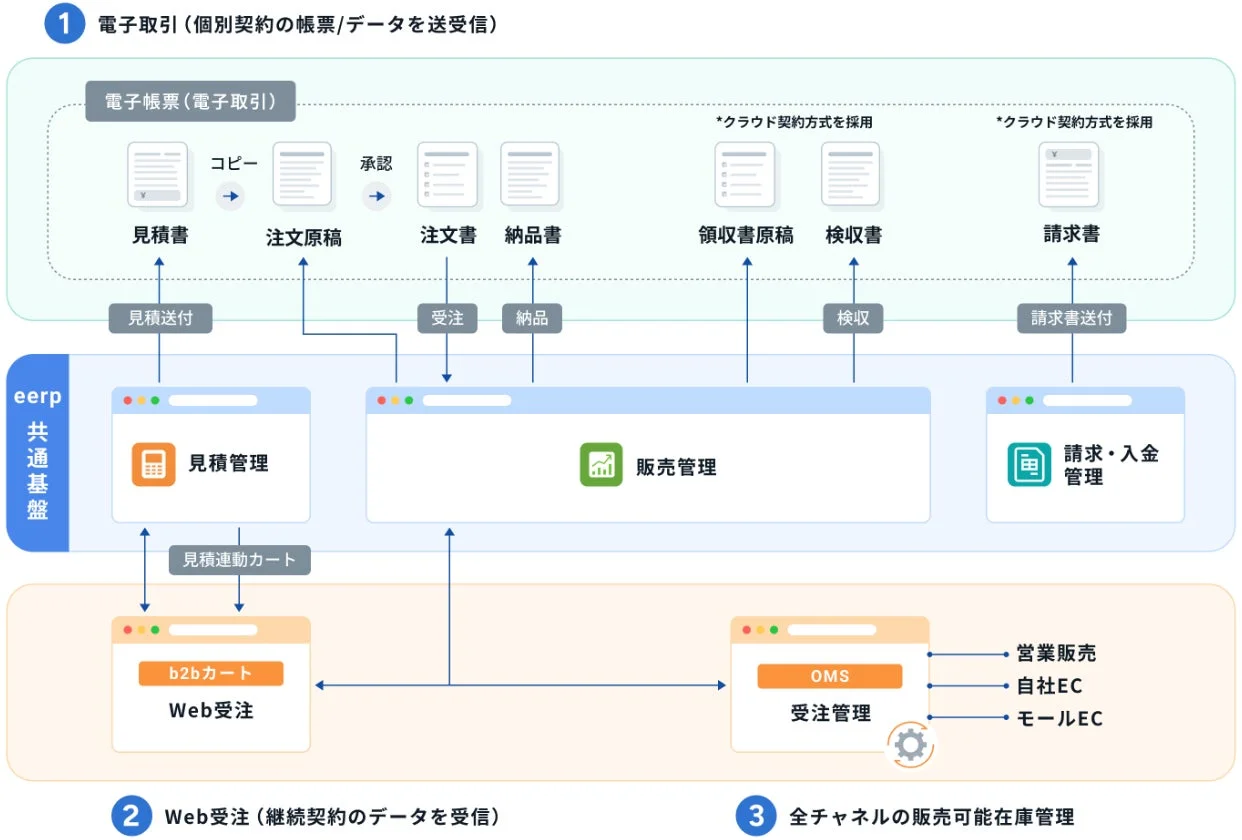Click the 販売管理 text
The height and width of the screenshot is (840, 1242).
pyautogui.click(x=677, y=466)
